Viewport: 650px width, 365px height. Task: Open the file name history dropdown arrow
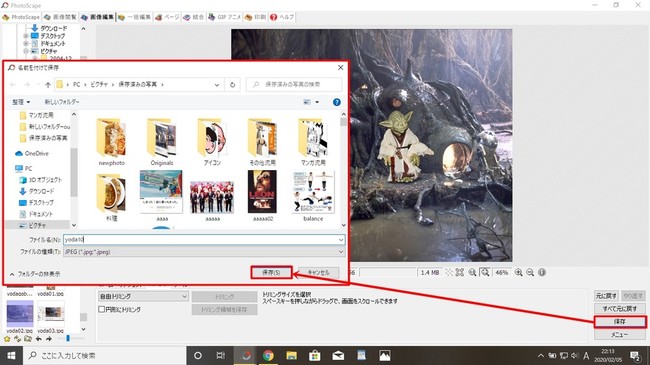341,240
